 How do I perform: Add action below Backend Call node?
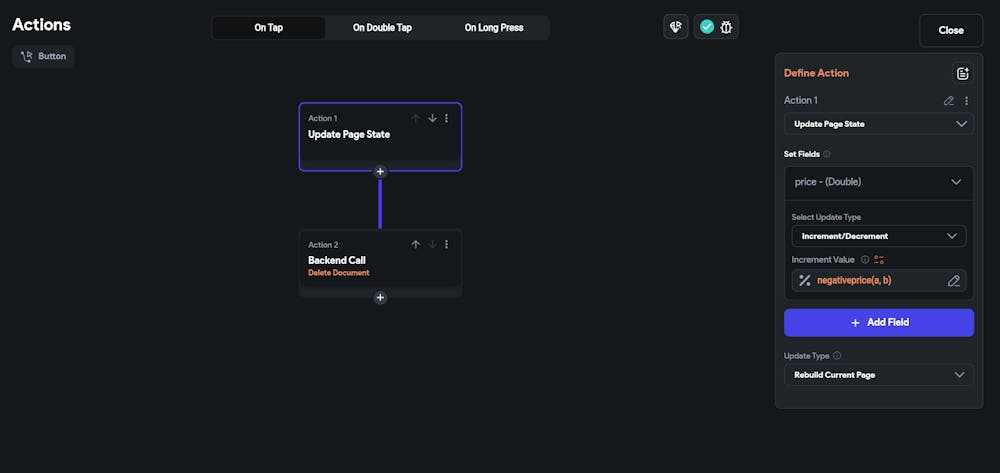pos(380,298)
